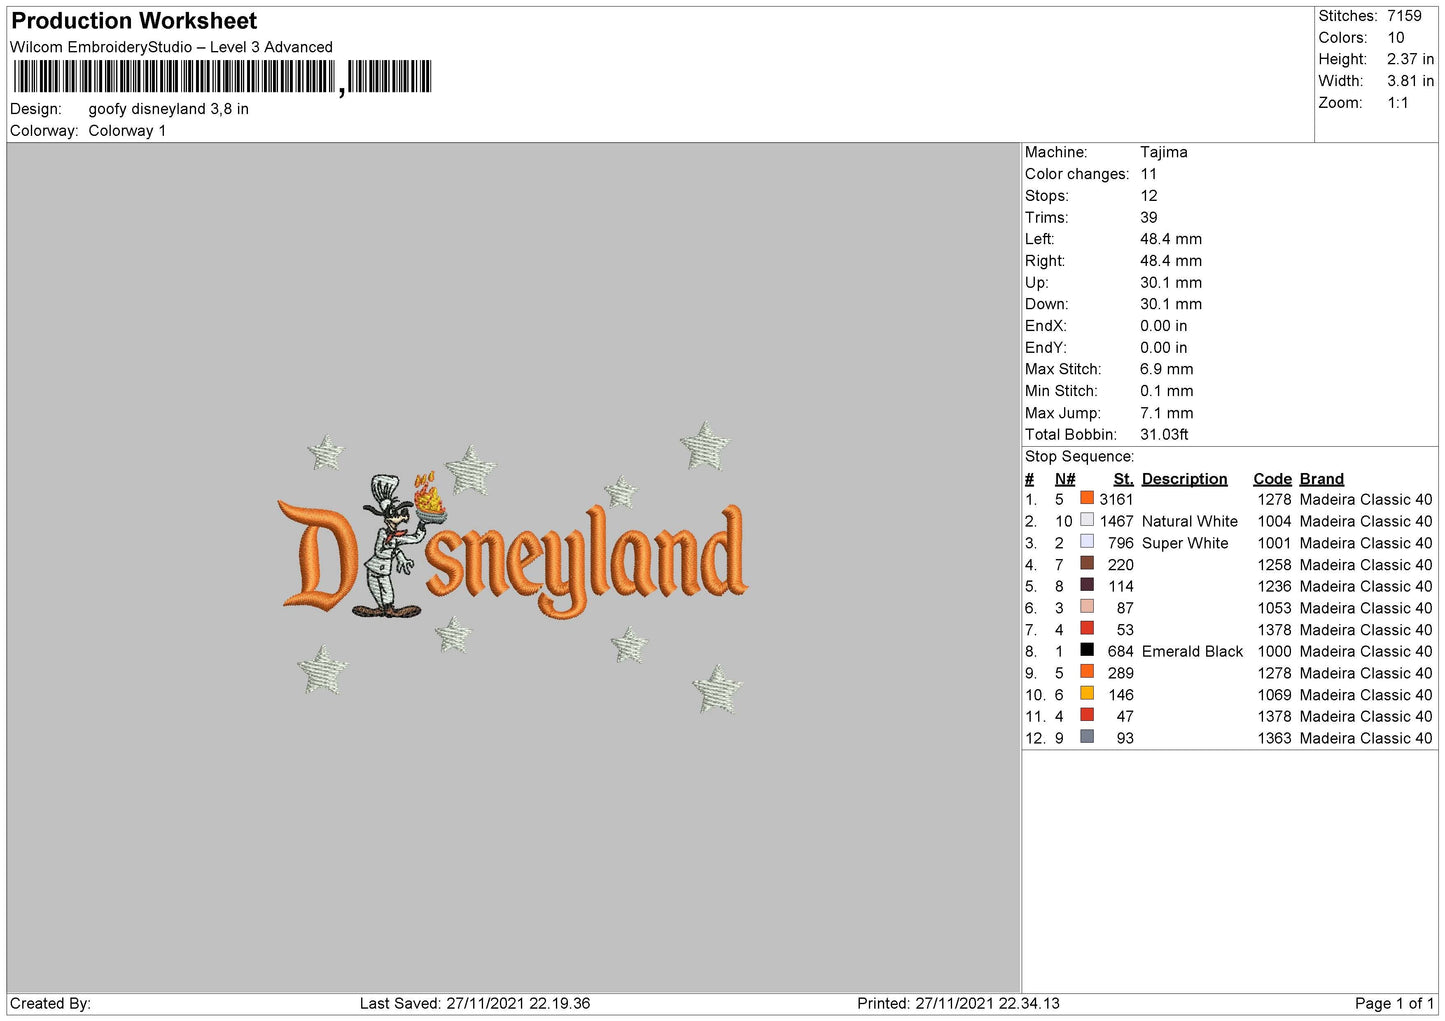This screenshot has width=1445, height=1021.
Task: Click the Zoom value 1:1
Action: 1397,103
